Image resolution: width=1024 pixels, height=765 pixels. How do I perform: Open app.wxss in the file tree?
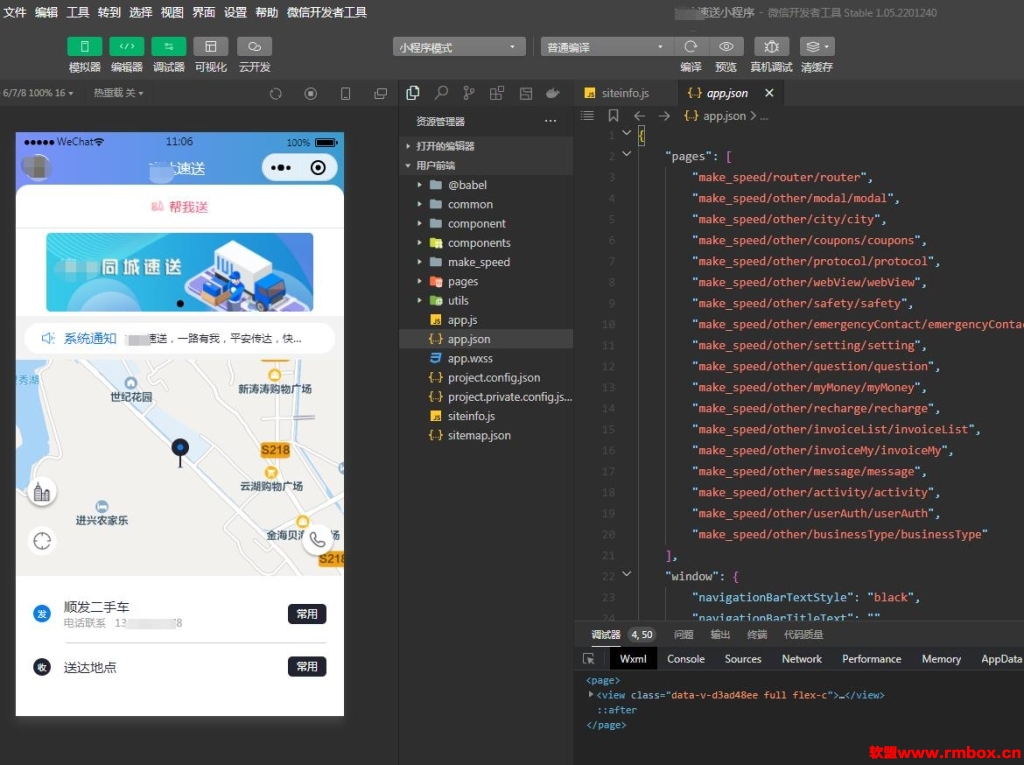tap(487, 358)
